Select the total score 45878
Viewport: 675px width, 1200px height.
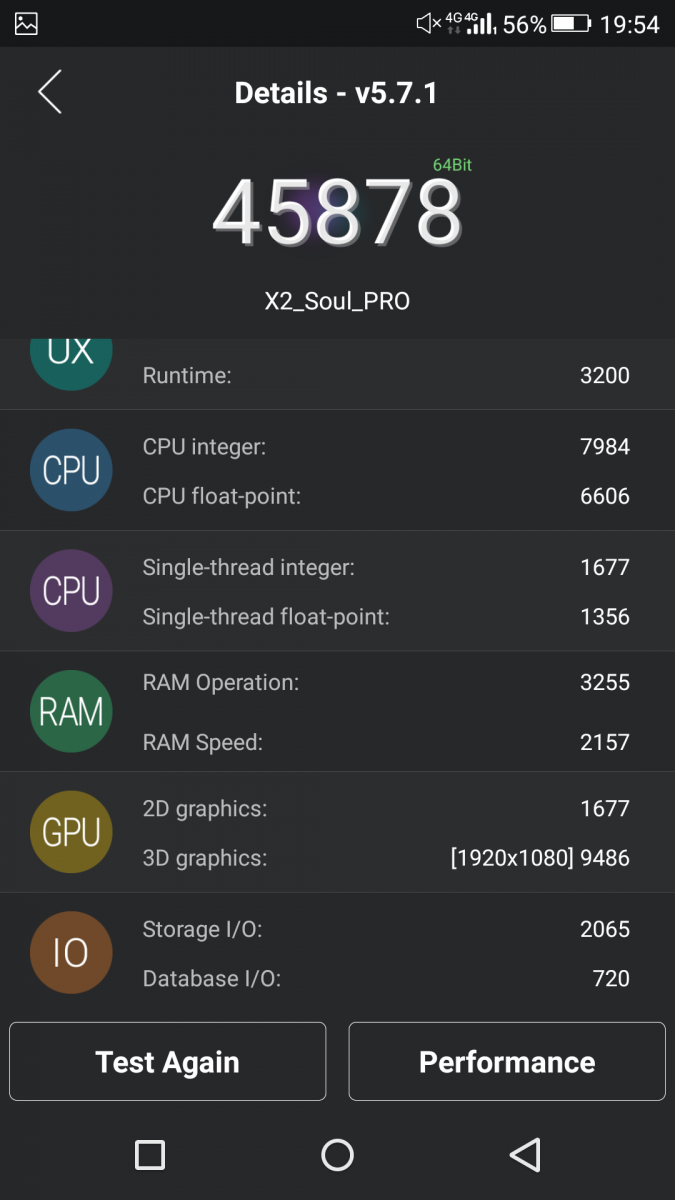(x=337, y=213)
